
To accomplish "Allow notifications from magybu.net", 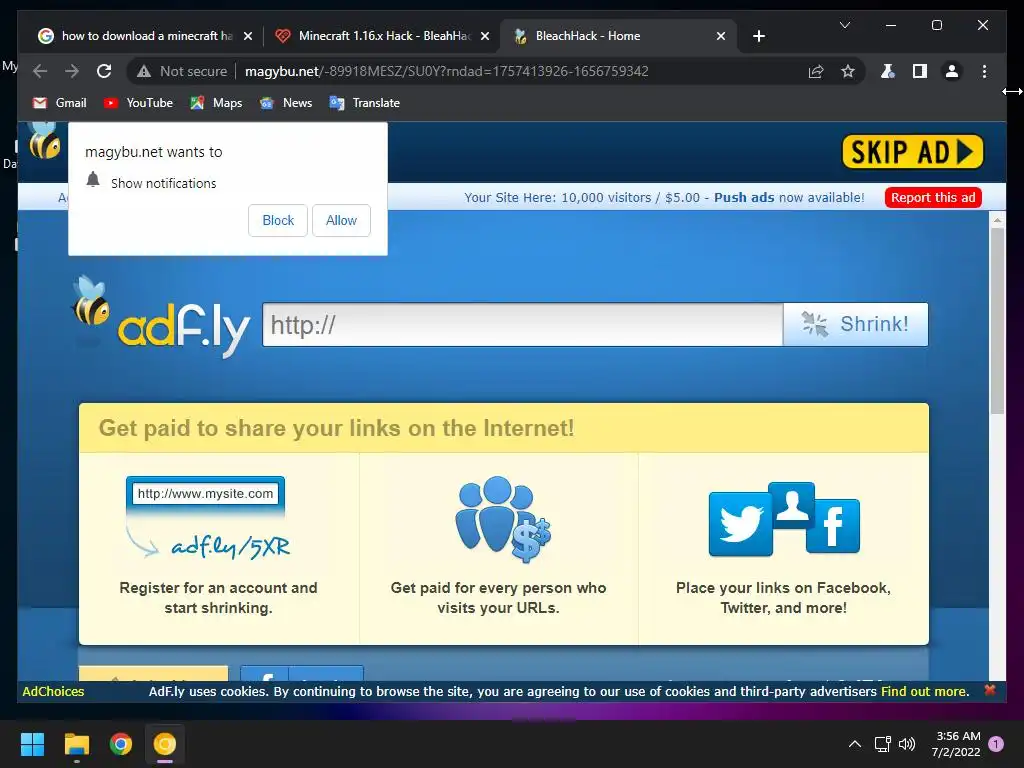I will (341, 220).
